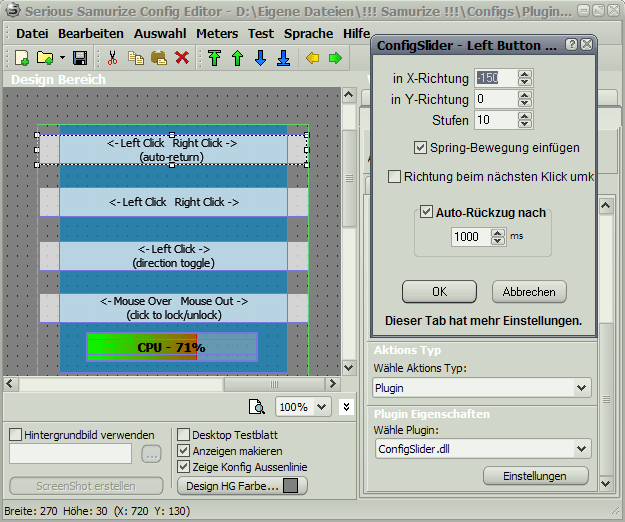Image resolution: width=625 pixels, height=522 pixels.
Task: Click the Save floppy disk icon
Action: pyautogui.click(x=80, y=58)
